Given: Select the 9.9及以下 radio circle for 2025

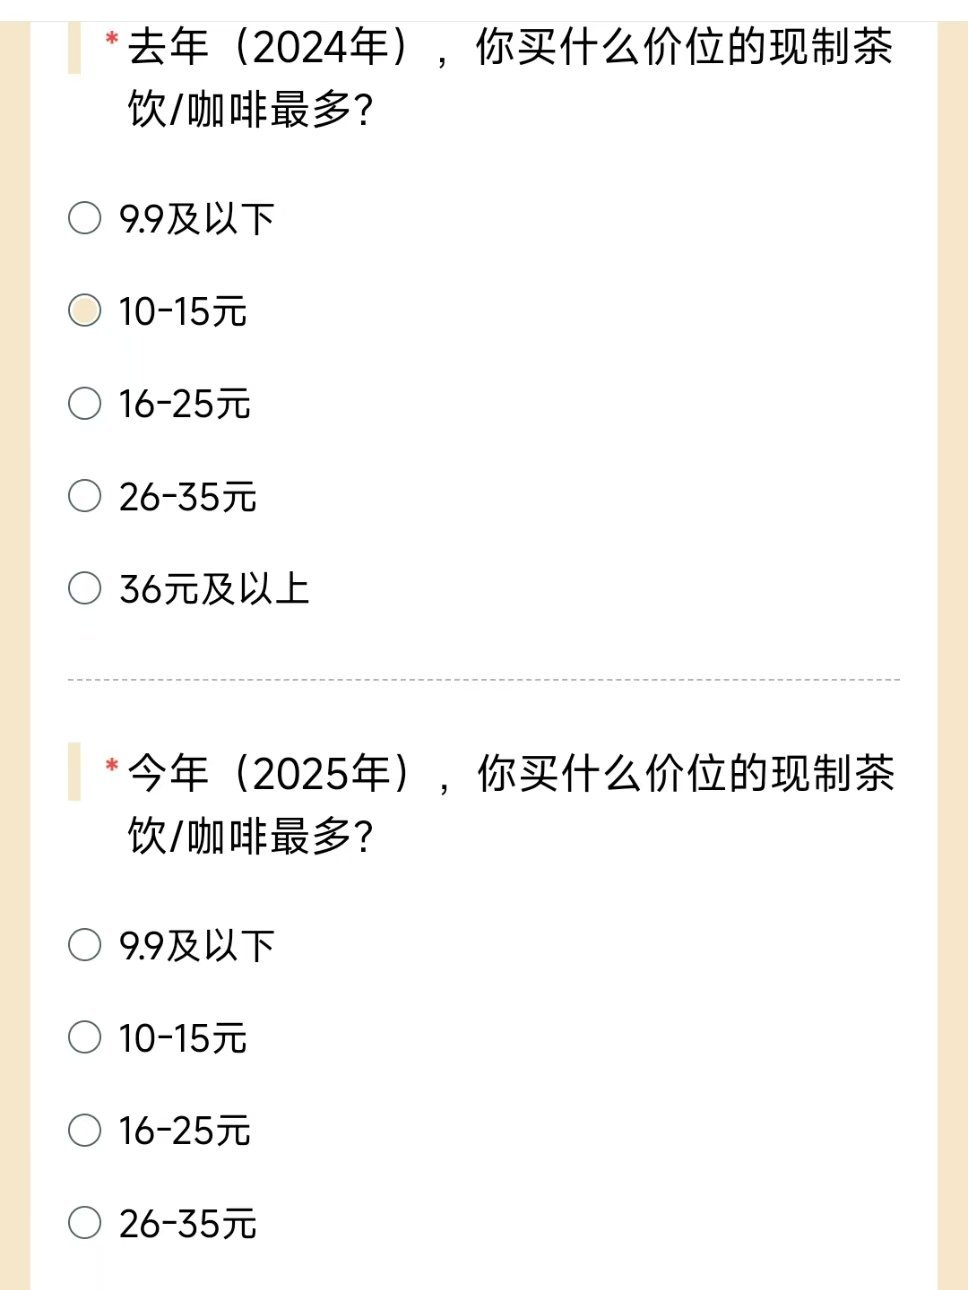Looking at the screenshot, I should coord(85,945).
